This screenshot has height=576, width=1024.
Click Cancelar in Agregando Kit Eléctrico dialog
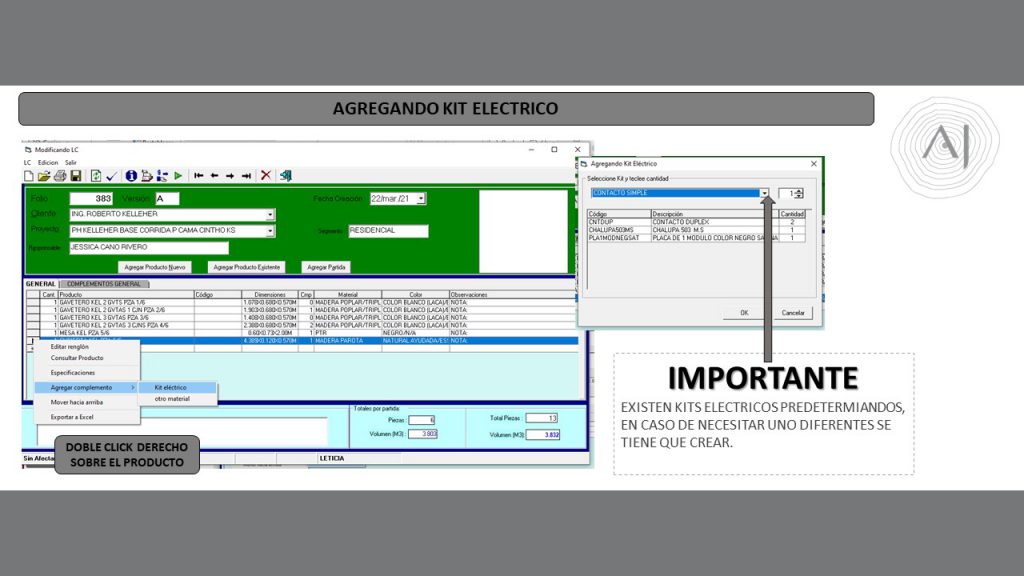pyautogui.click(x=792, y=313)
